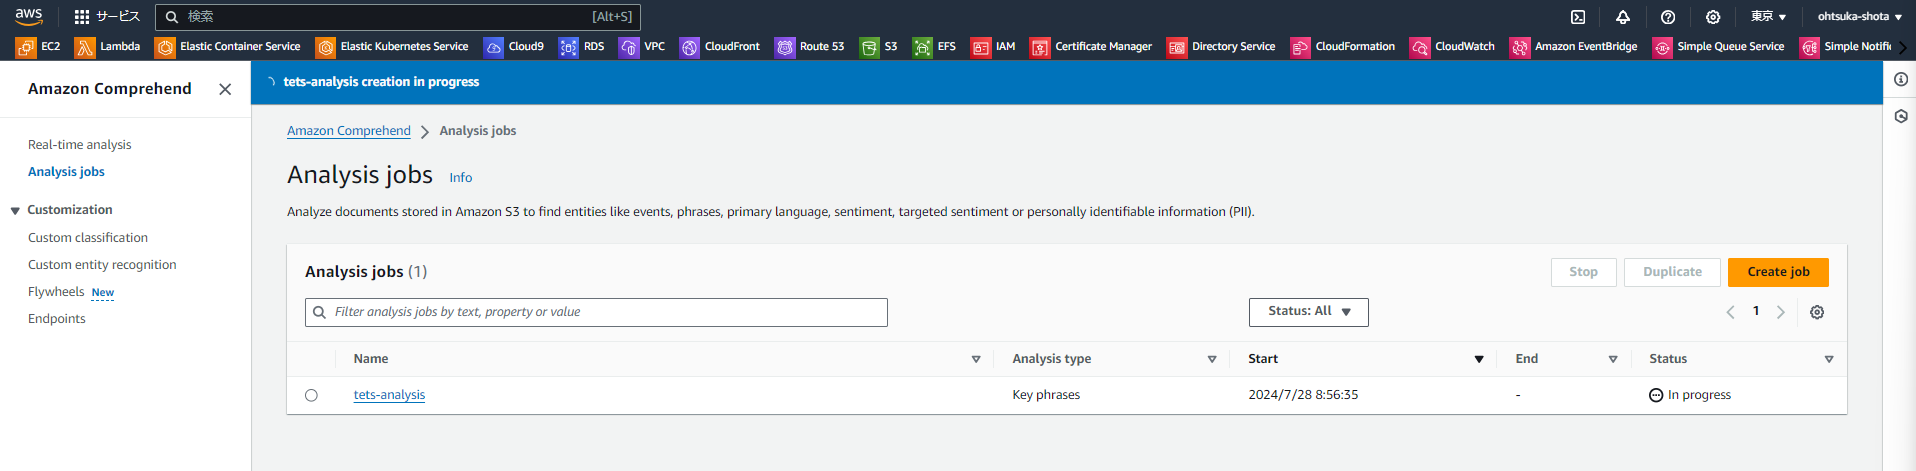
Task: Open Simple Queue Service shortcut
Action: [x=1719, y=47]
